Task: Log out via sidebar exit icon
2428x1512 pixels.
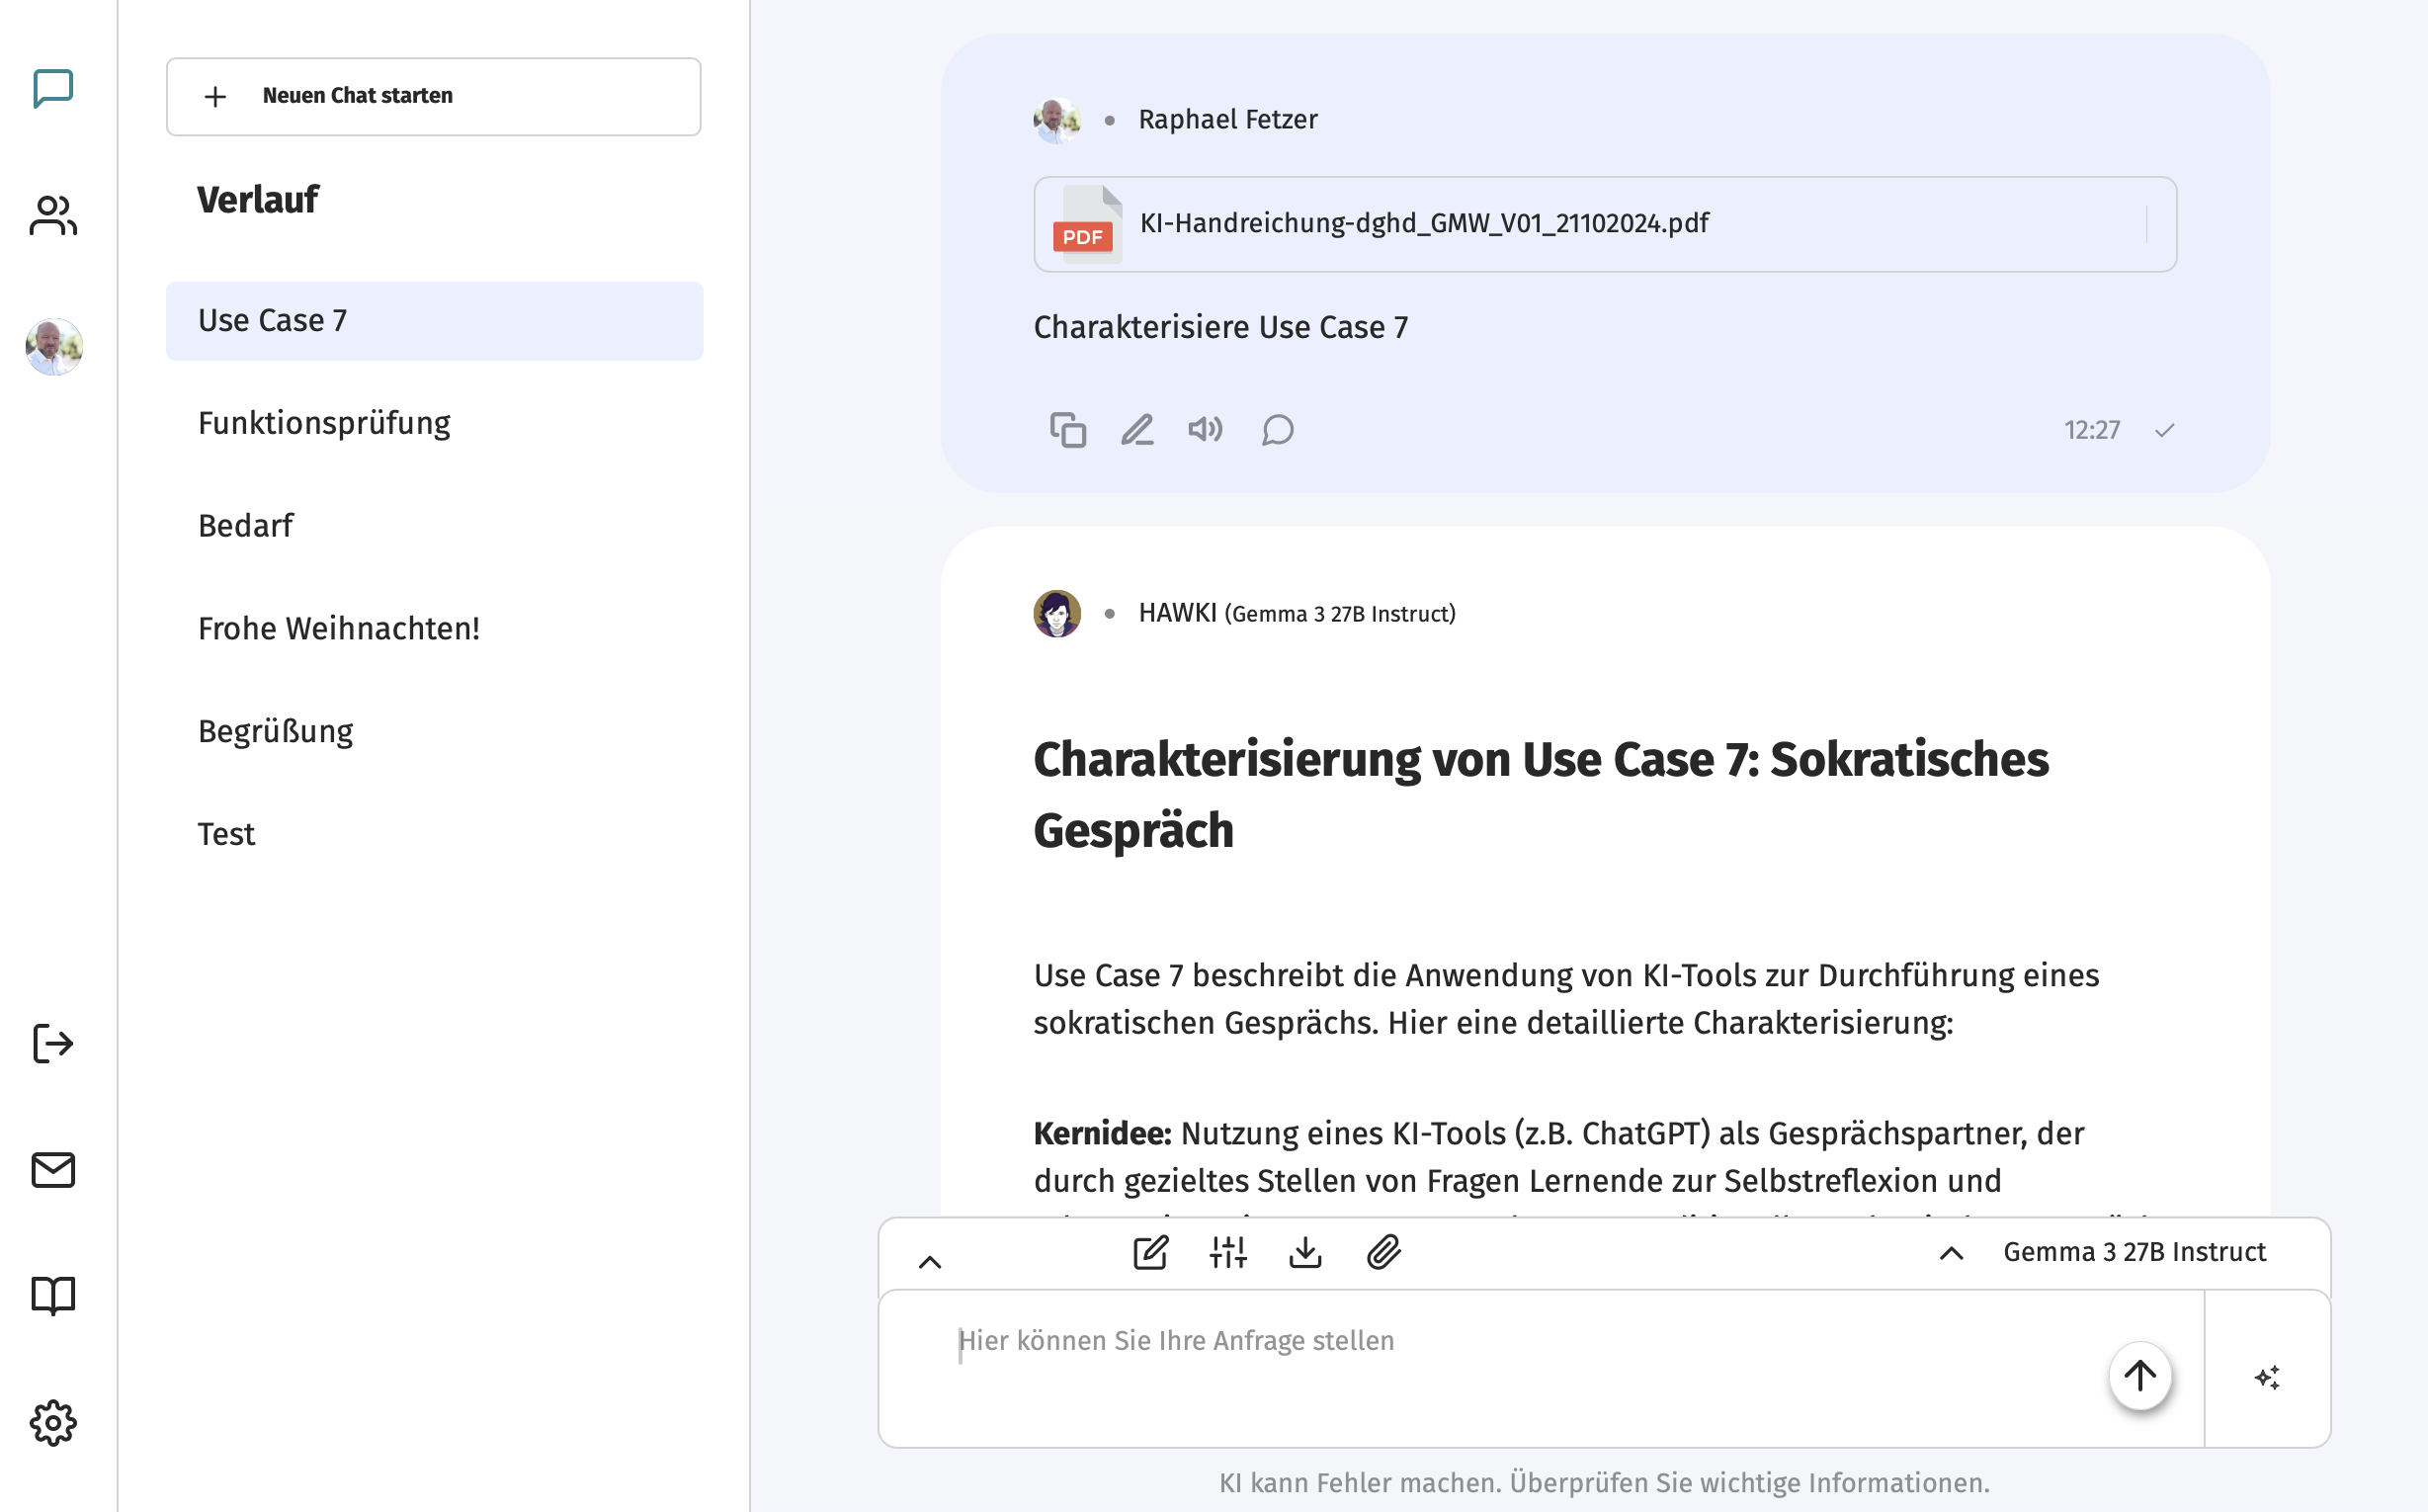Action: click(x=53, y=1043)
